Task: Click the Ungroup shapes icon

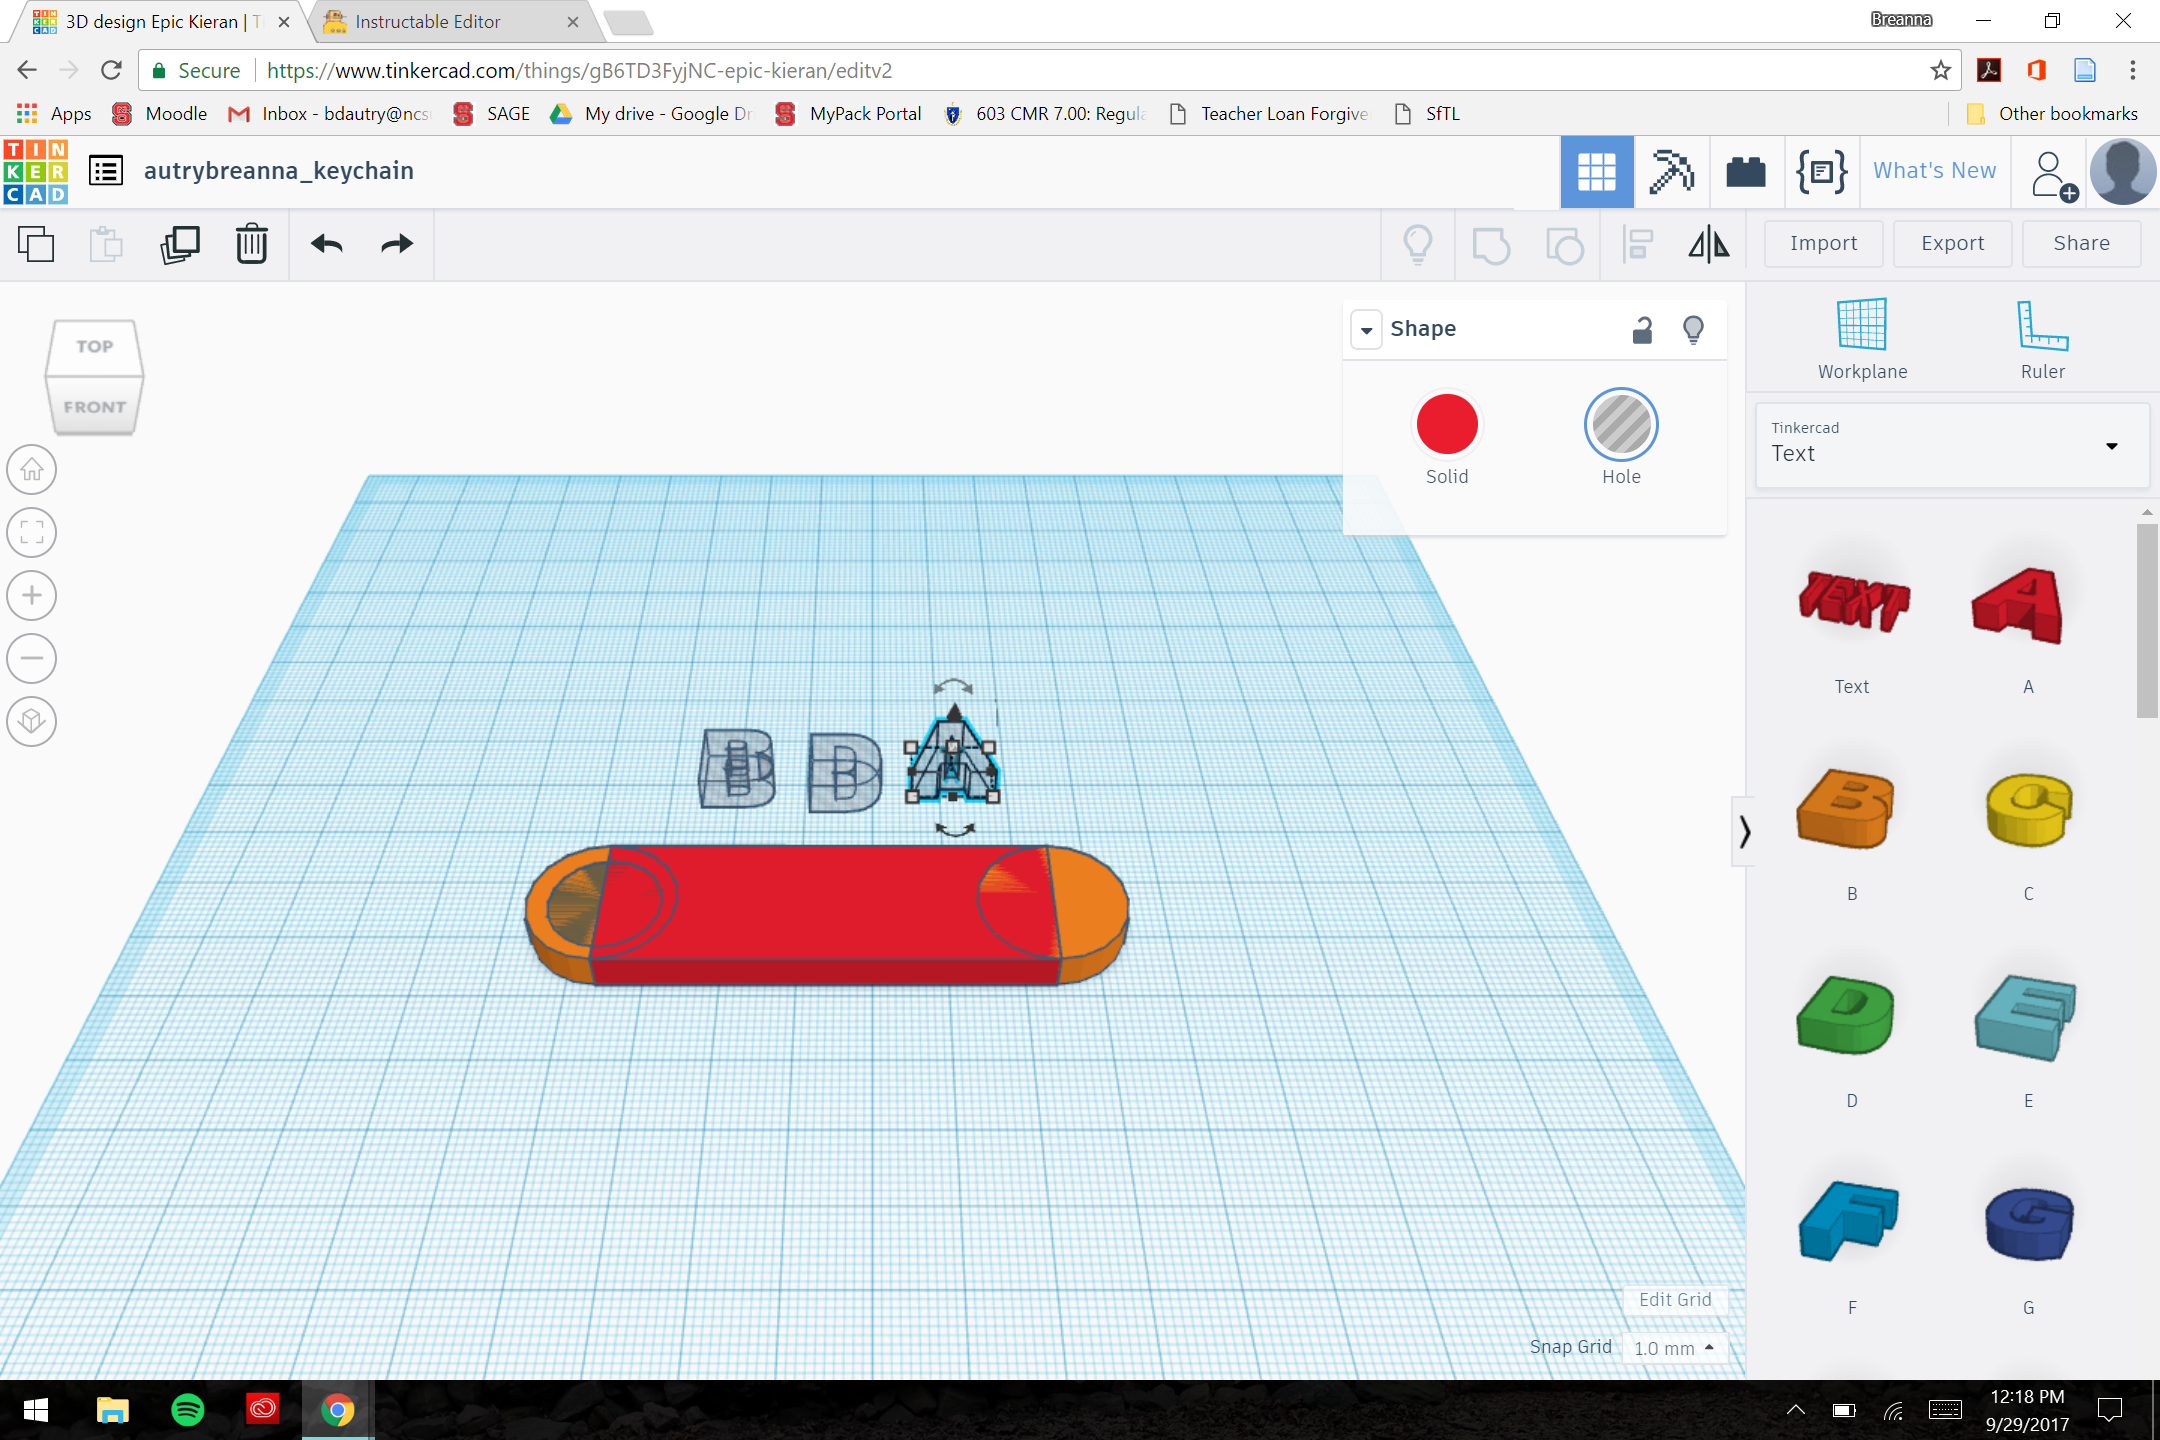Action: click(x=1565, y=244)
